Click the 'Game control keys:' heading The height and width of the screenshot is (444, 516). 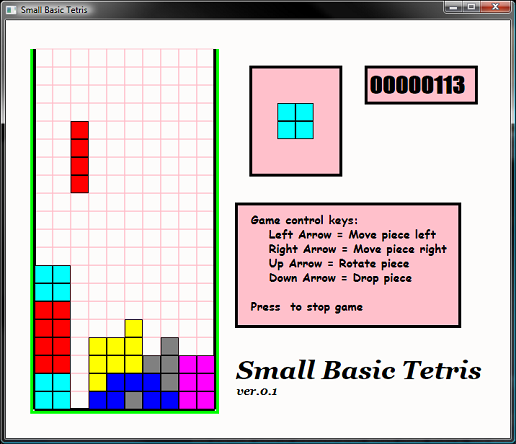click(304, 220)
